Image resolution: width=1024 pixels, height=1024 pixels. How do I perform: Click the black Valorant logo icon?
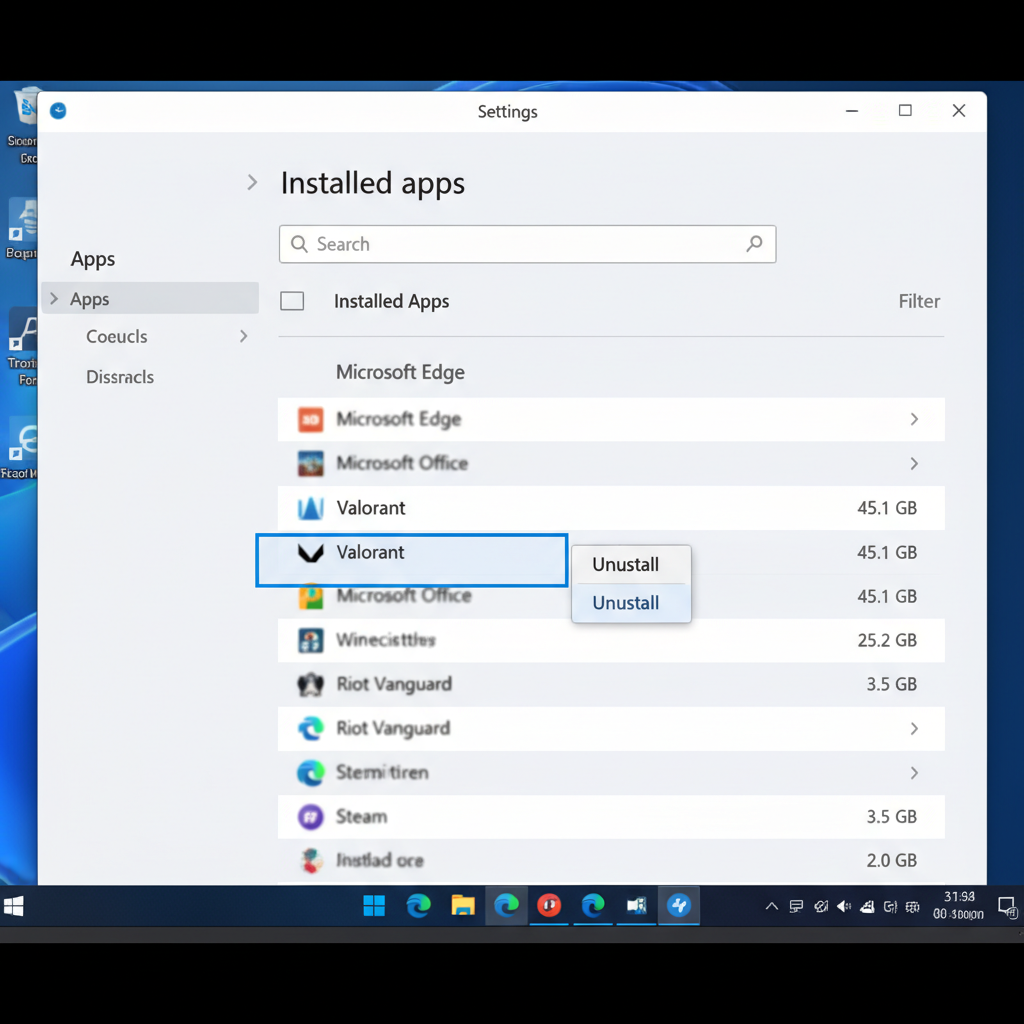click(311, 553)
